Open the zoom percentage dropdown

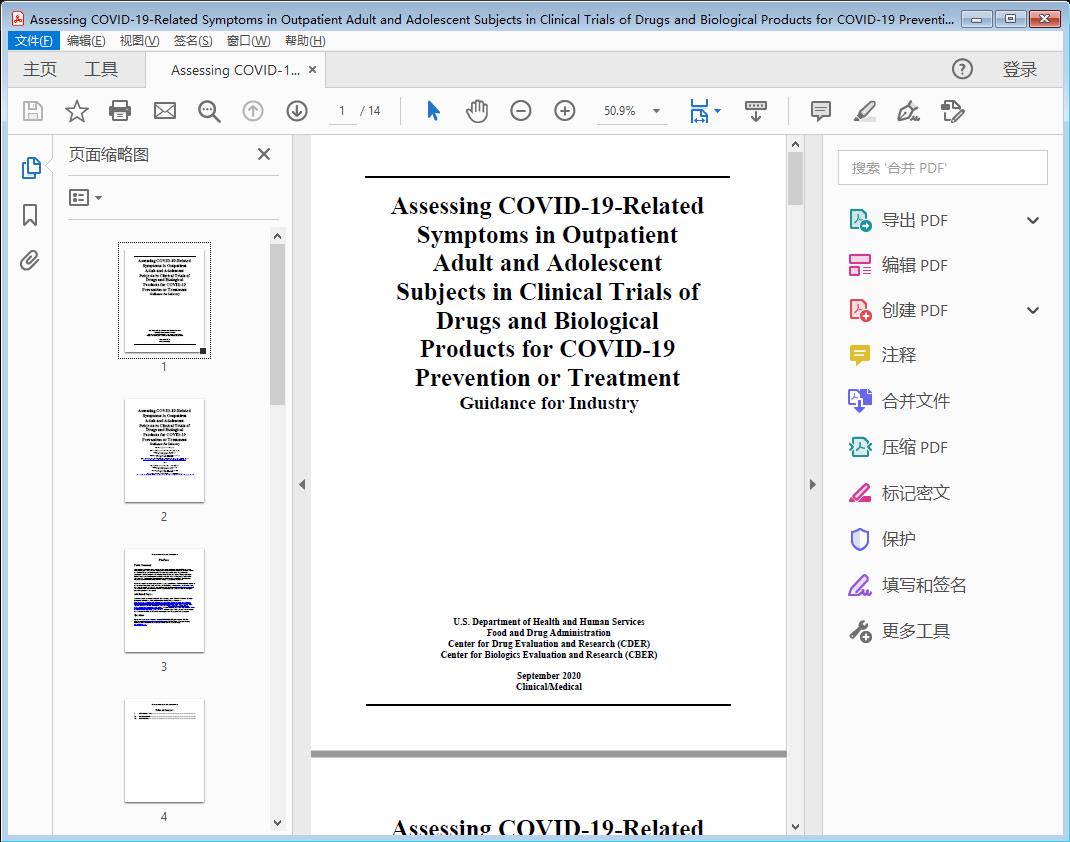point(656,111)
